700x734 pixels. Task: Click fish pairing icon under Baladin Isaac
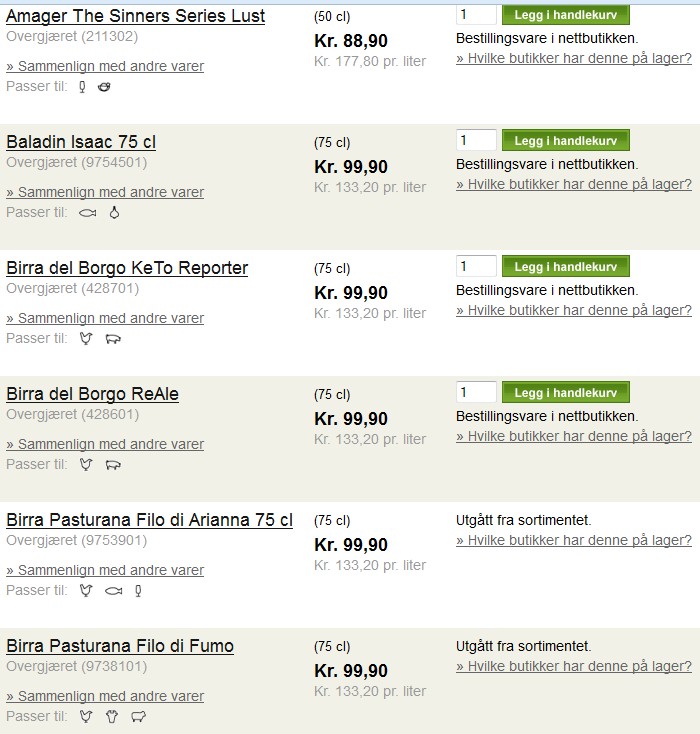[88, 213]
